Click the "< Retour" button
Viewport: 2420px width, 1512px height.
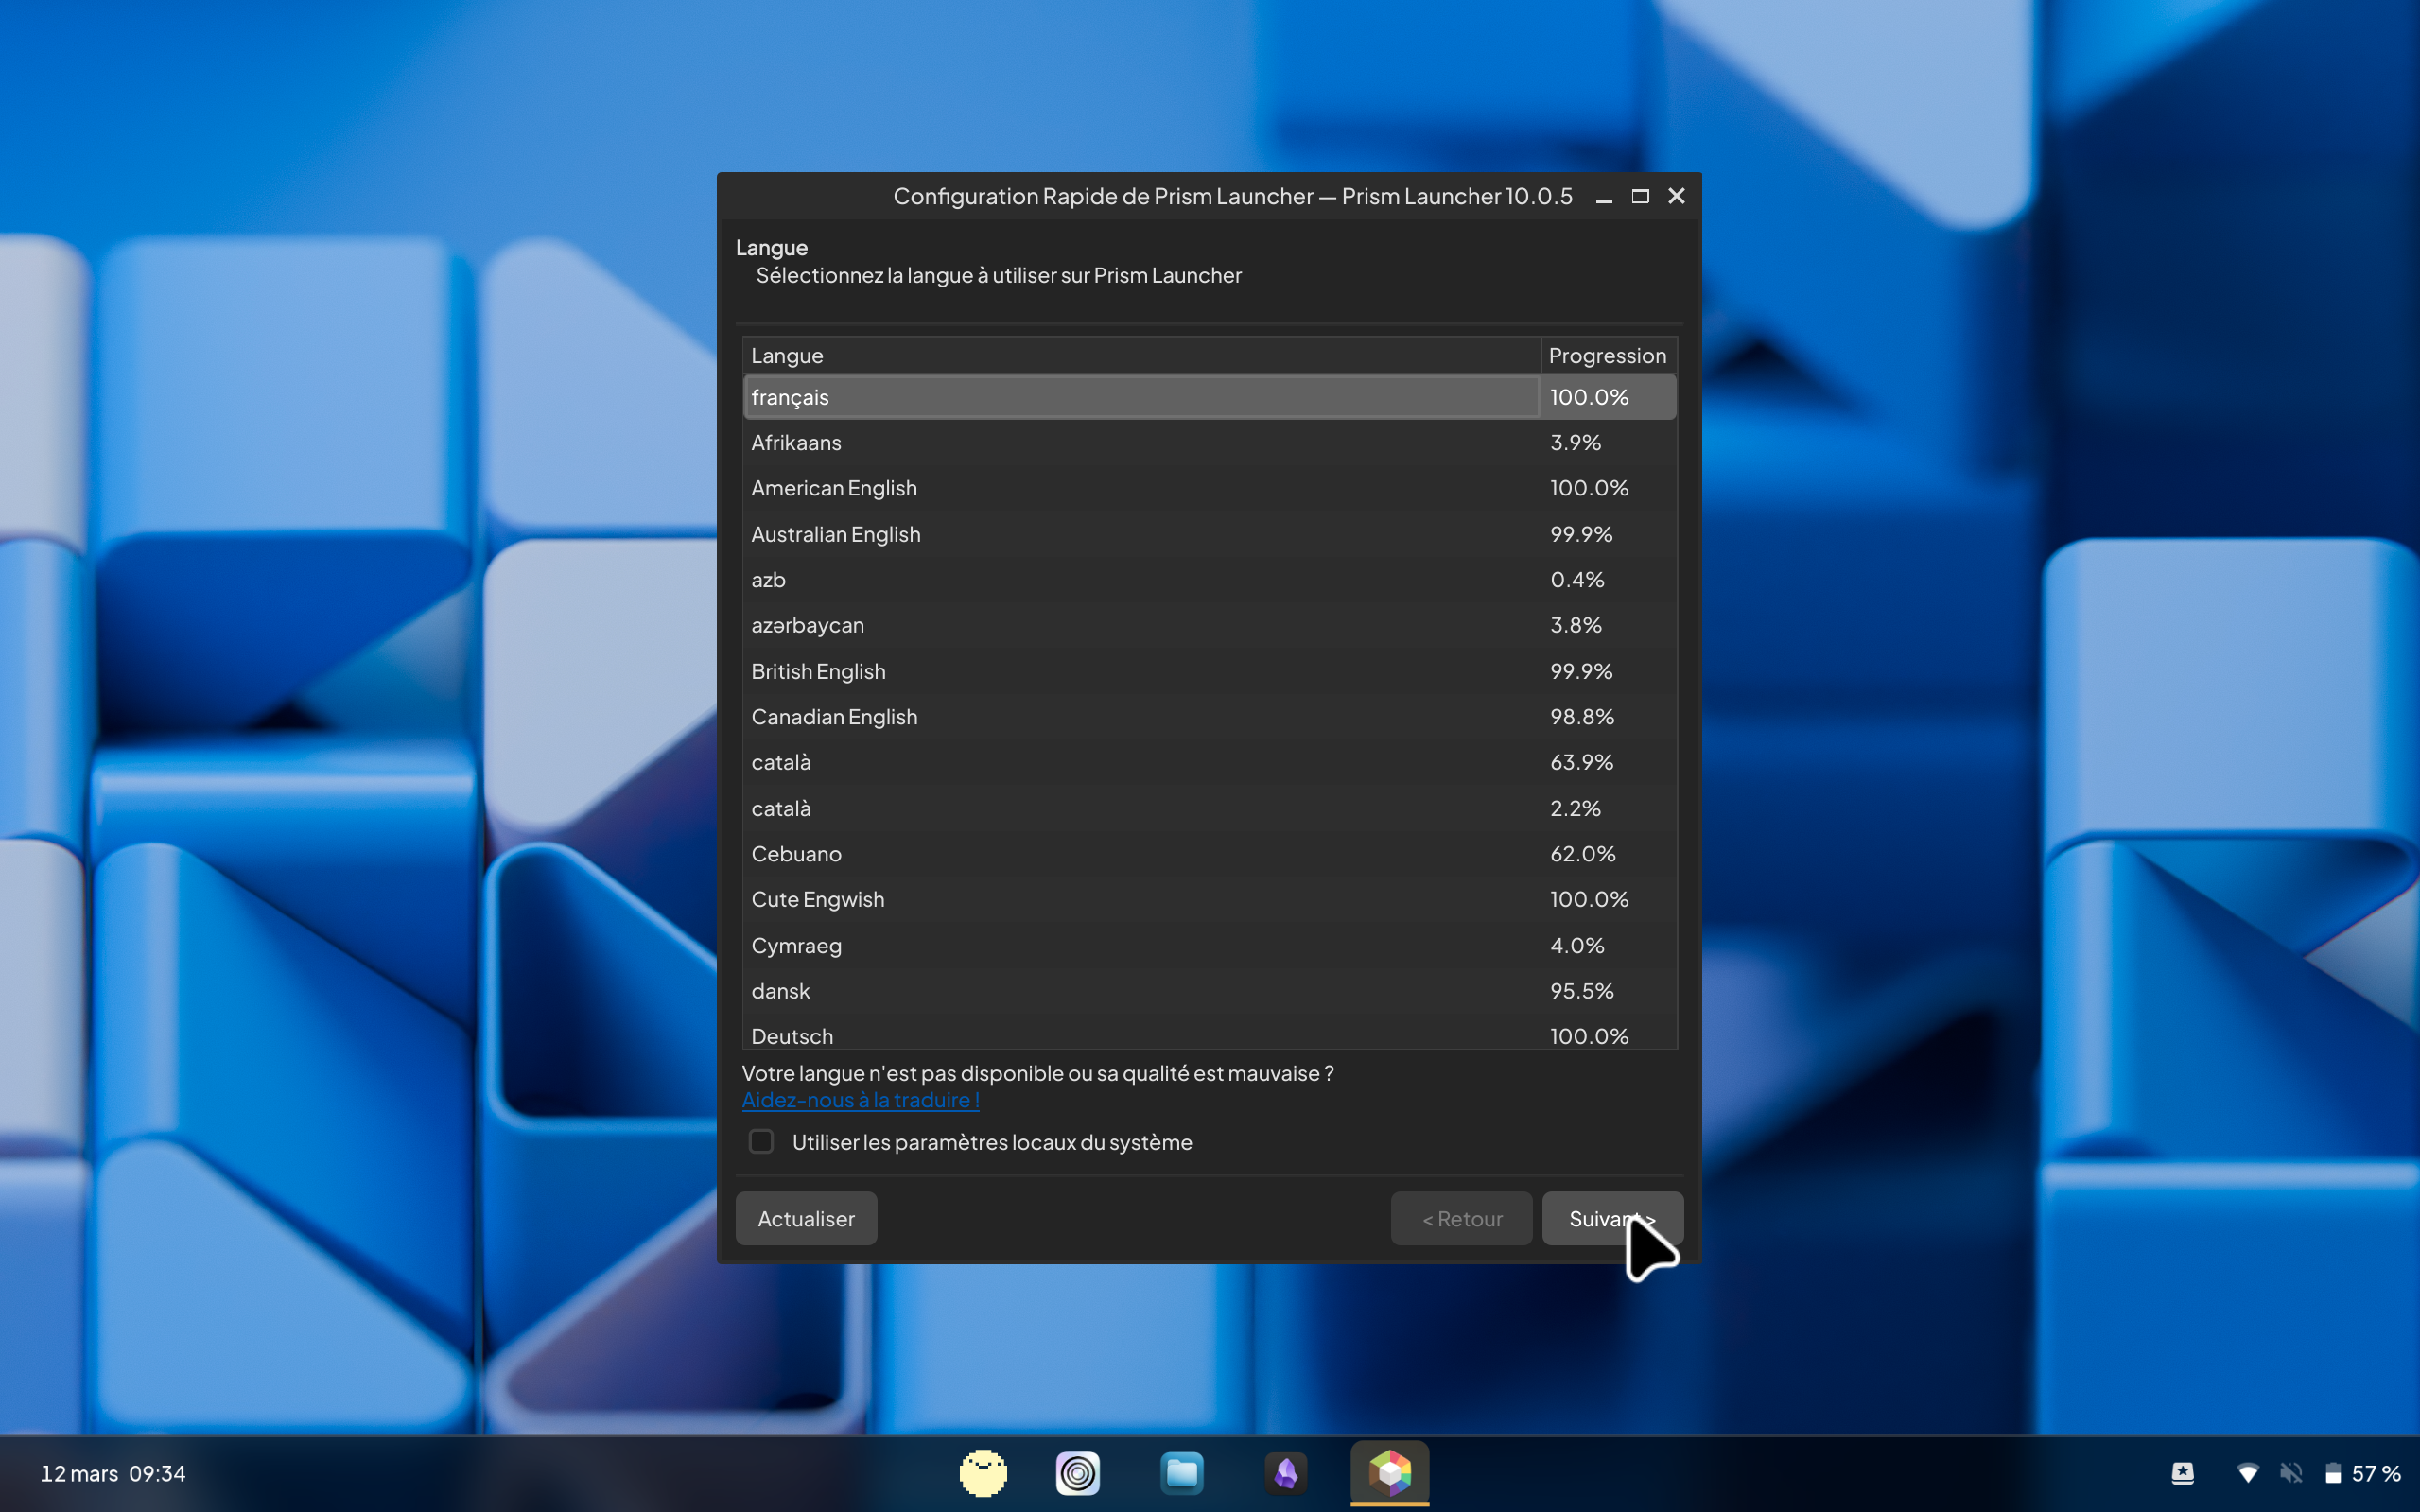(x=1461, y=1219)
